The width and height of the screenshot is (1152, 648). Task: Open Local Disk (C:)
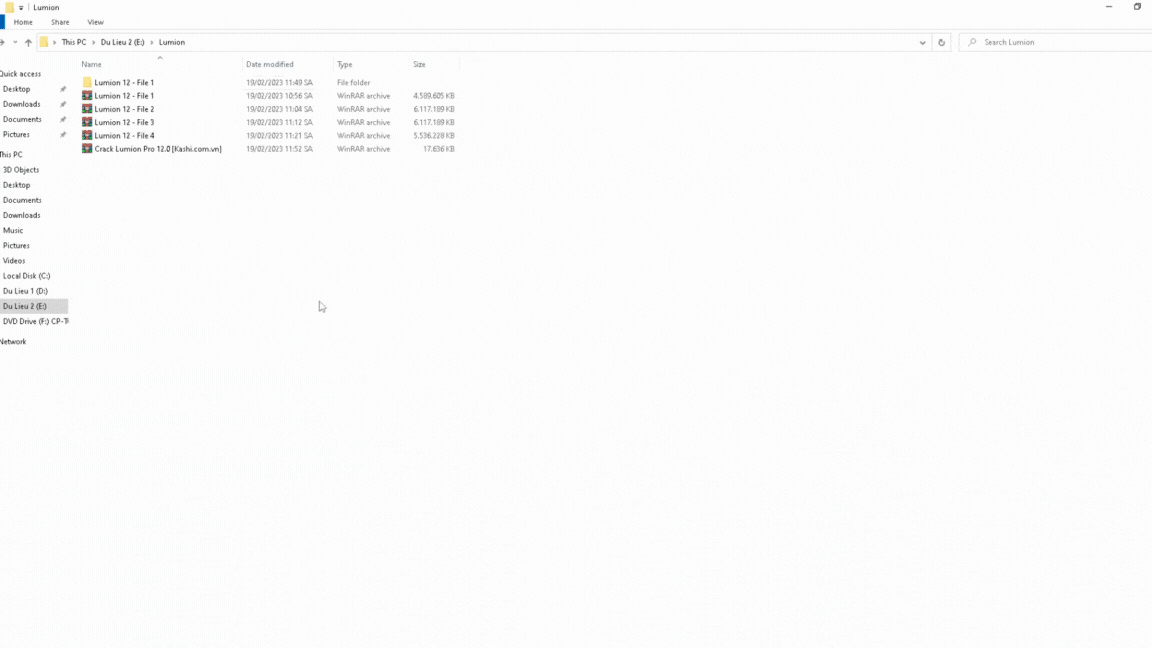26,276
